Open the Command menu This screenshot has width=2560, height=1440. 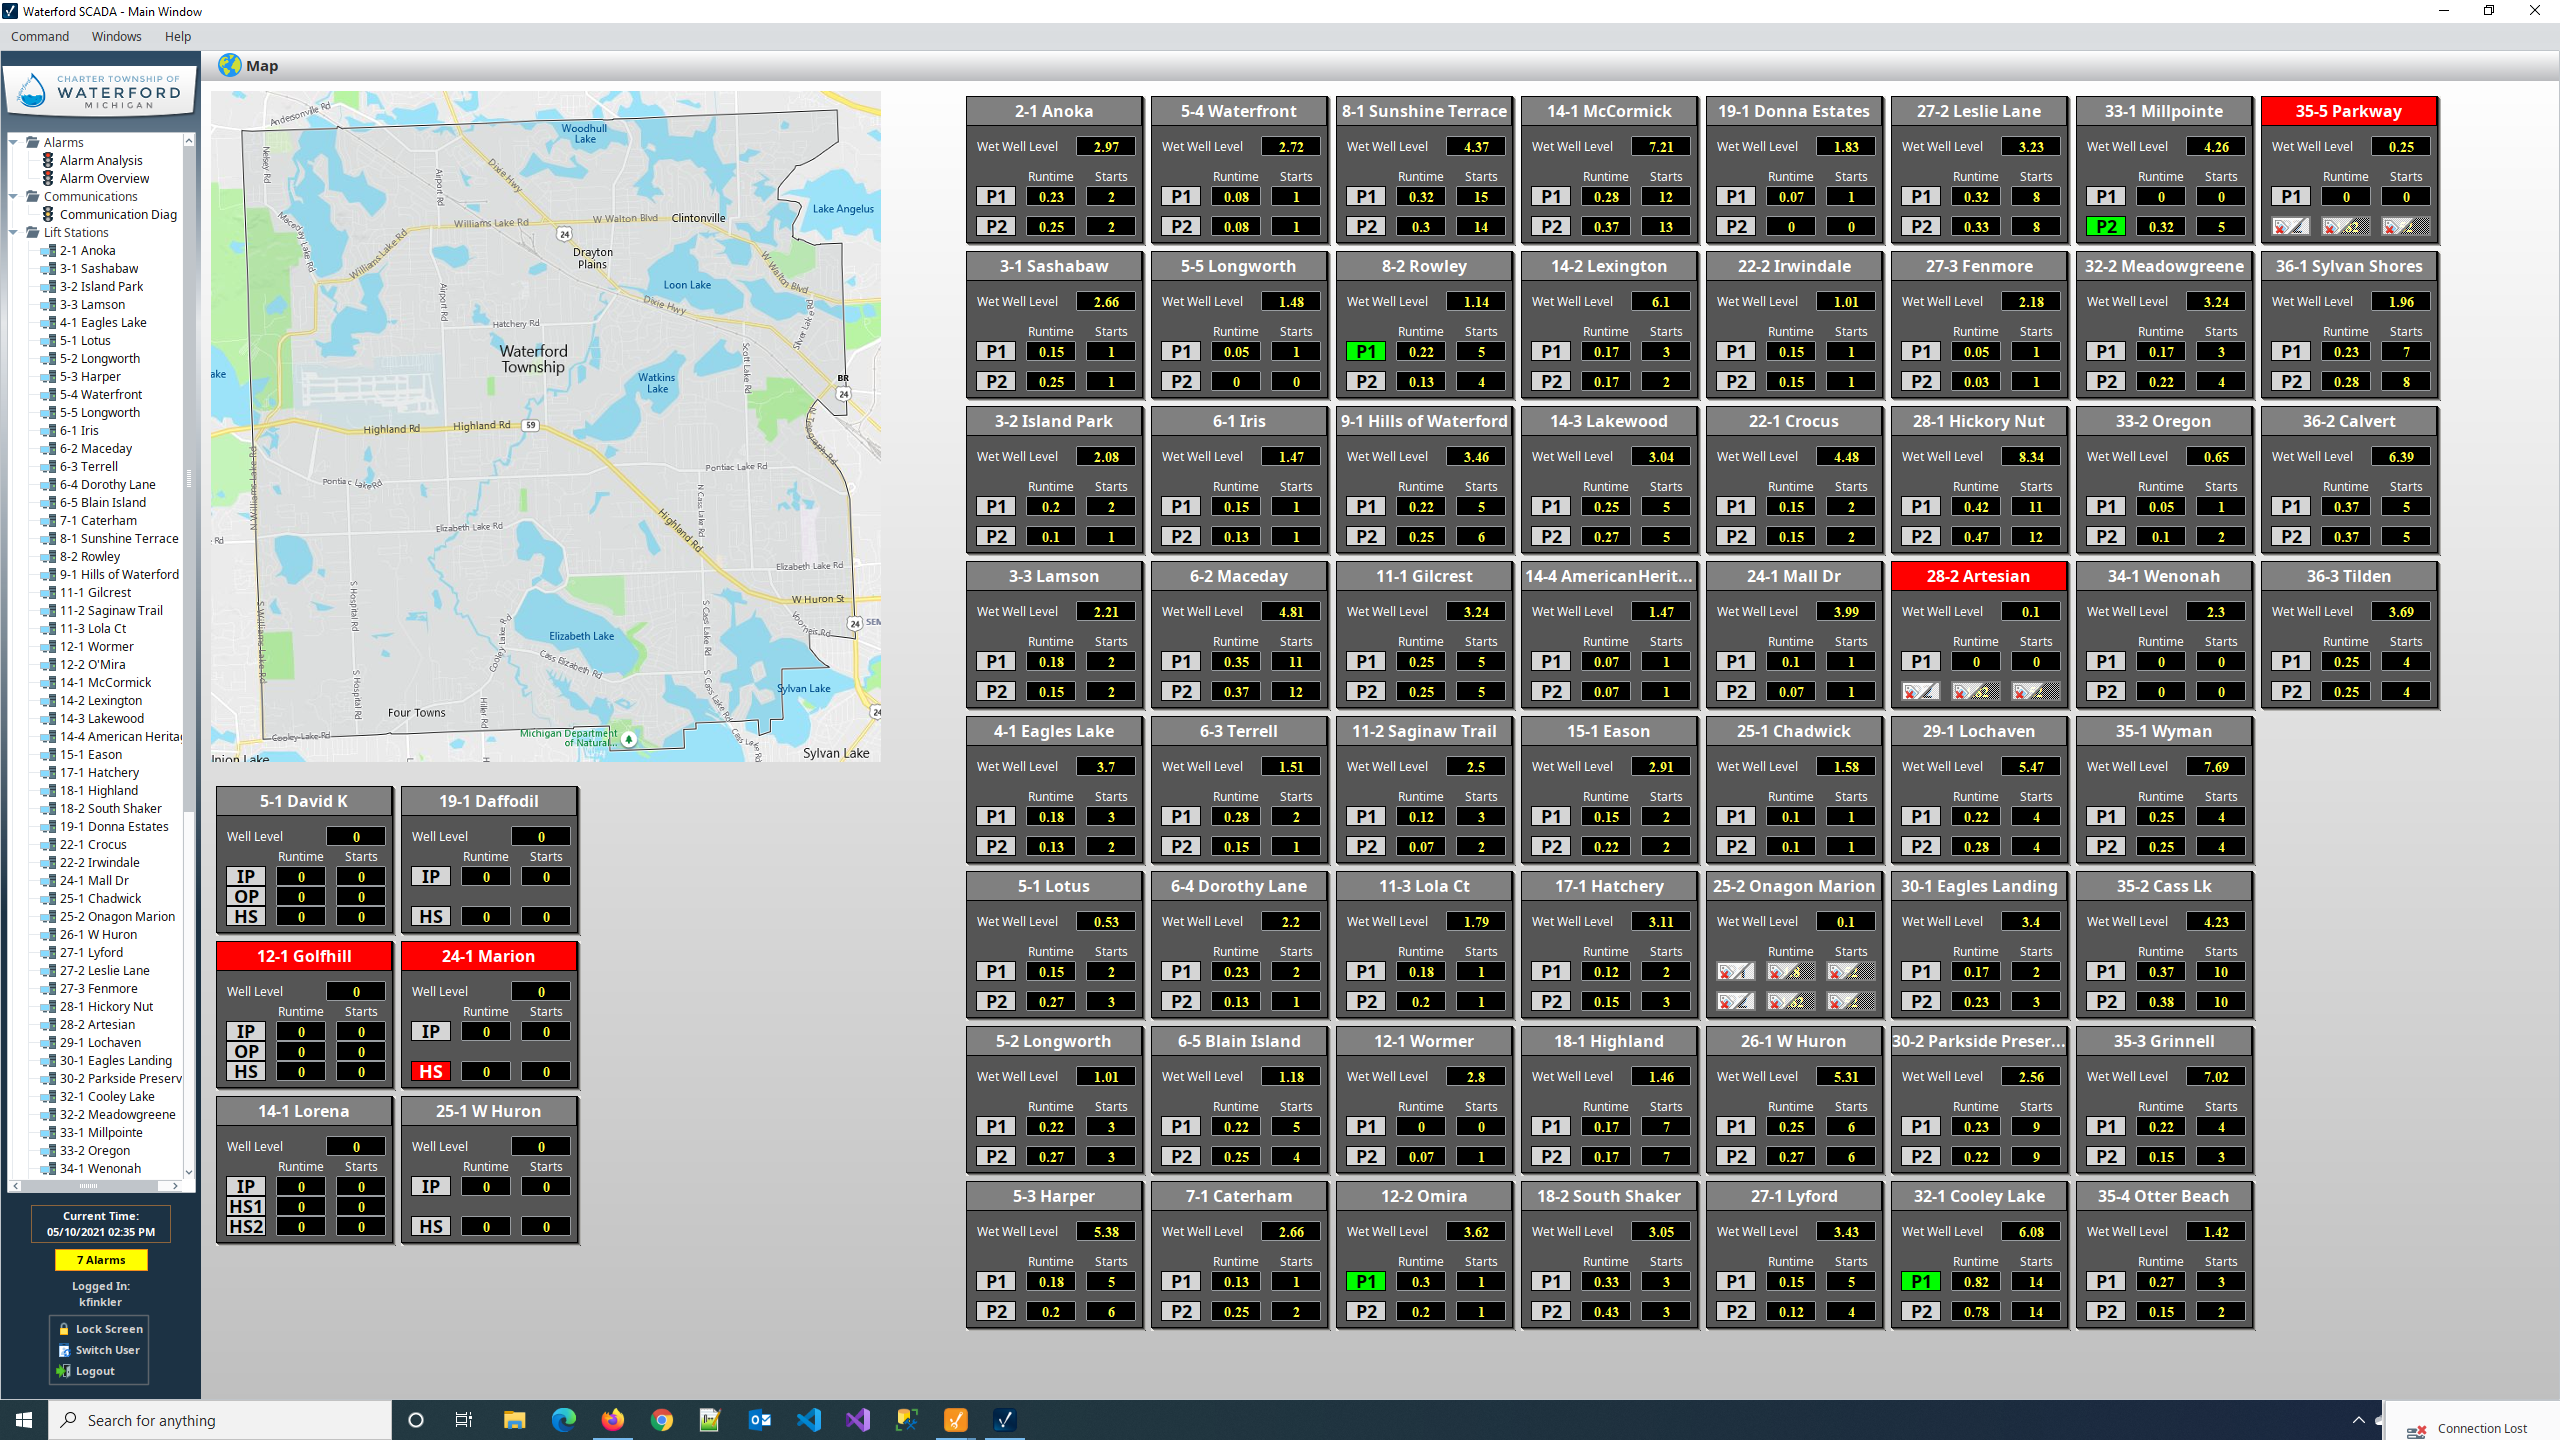[x=40, y=36]
